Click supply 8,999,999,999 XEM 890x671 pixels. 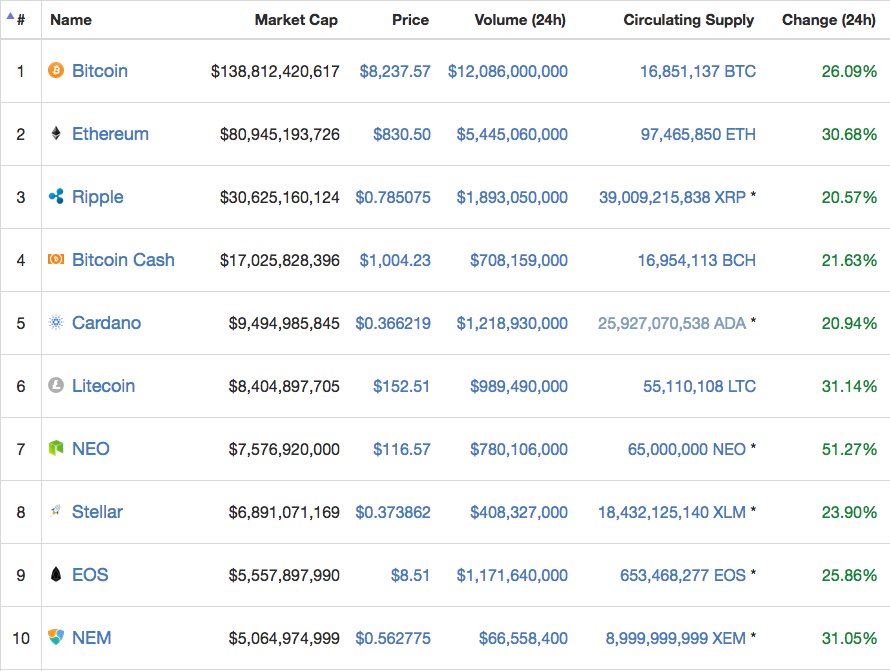click(x=675, y=639)
